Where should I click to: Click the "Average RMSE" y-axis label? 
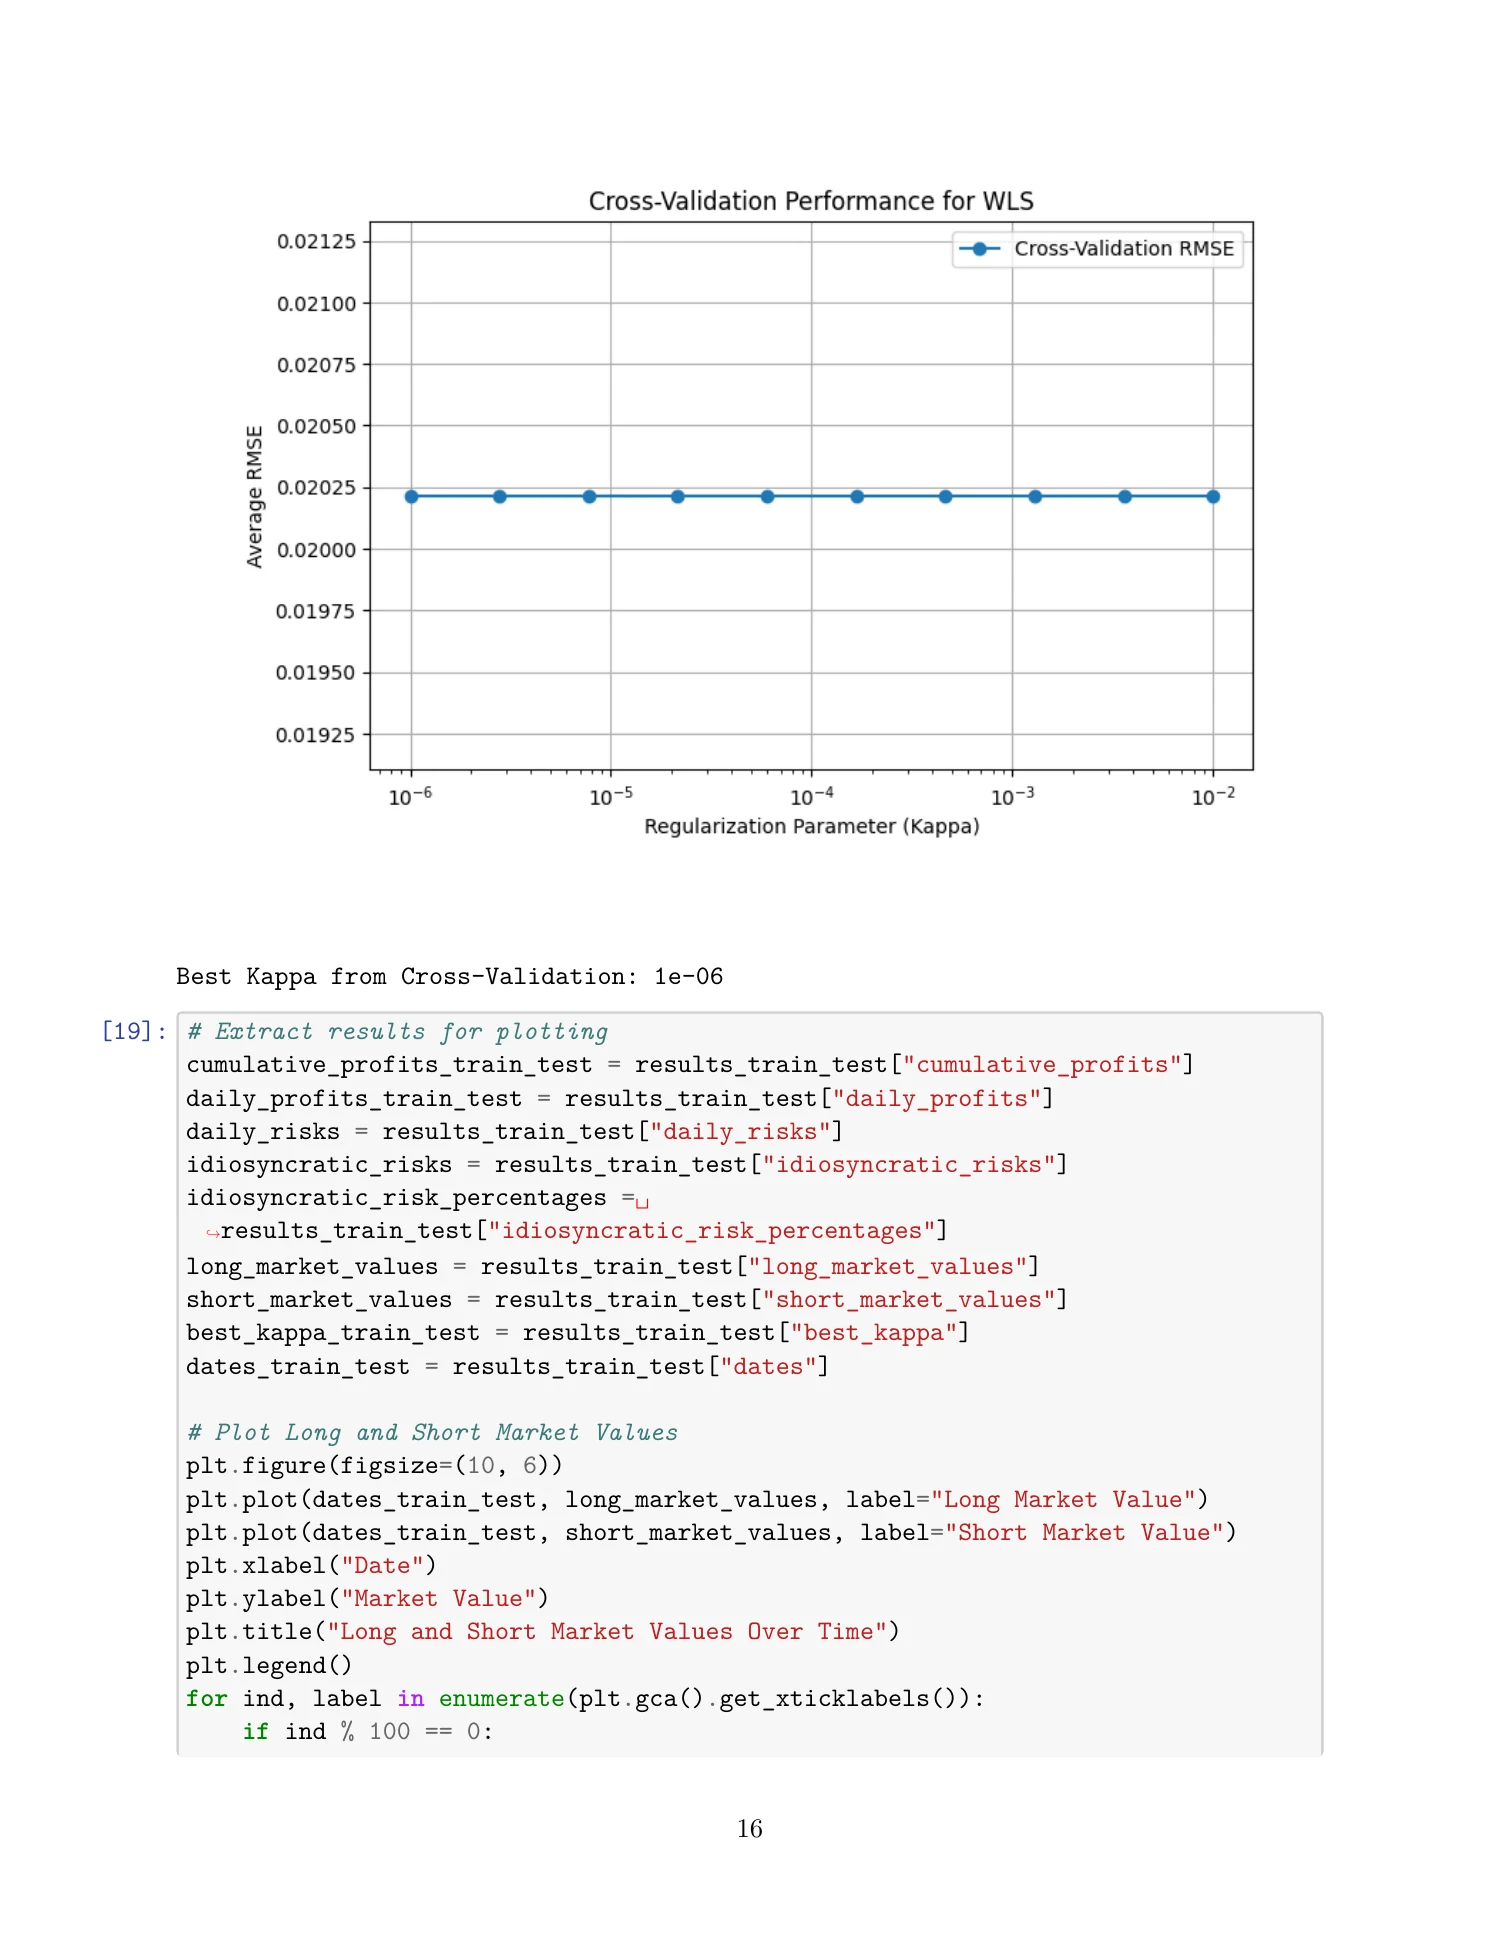(x=255, y=497)
